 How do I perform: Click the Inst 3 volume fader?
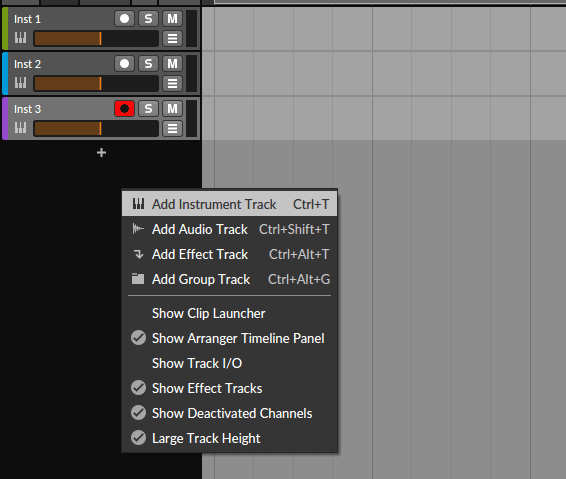click(x=96, y=129)
